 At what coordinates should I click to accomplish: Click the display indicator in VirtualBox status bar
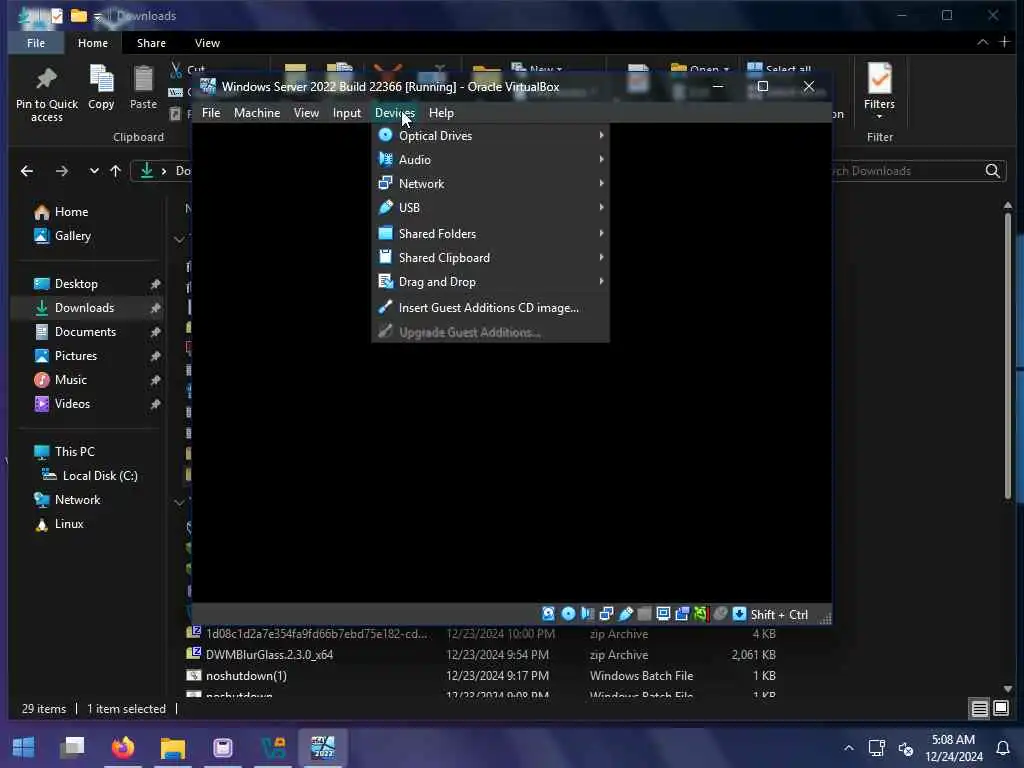(x=664, y=614)
